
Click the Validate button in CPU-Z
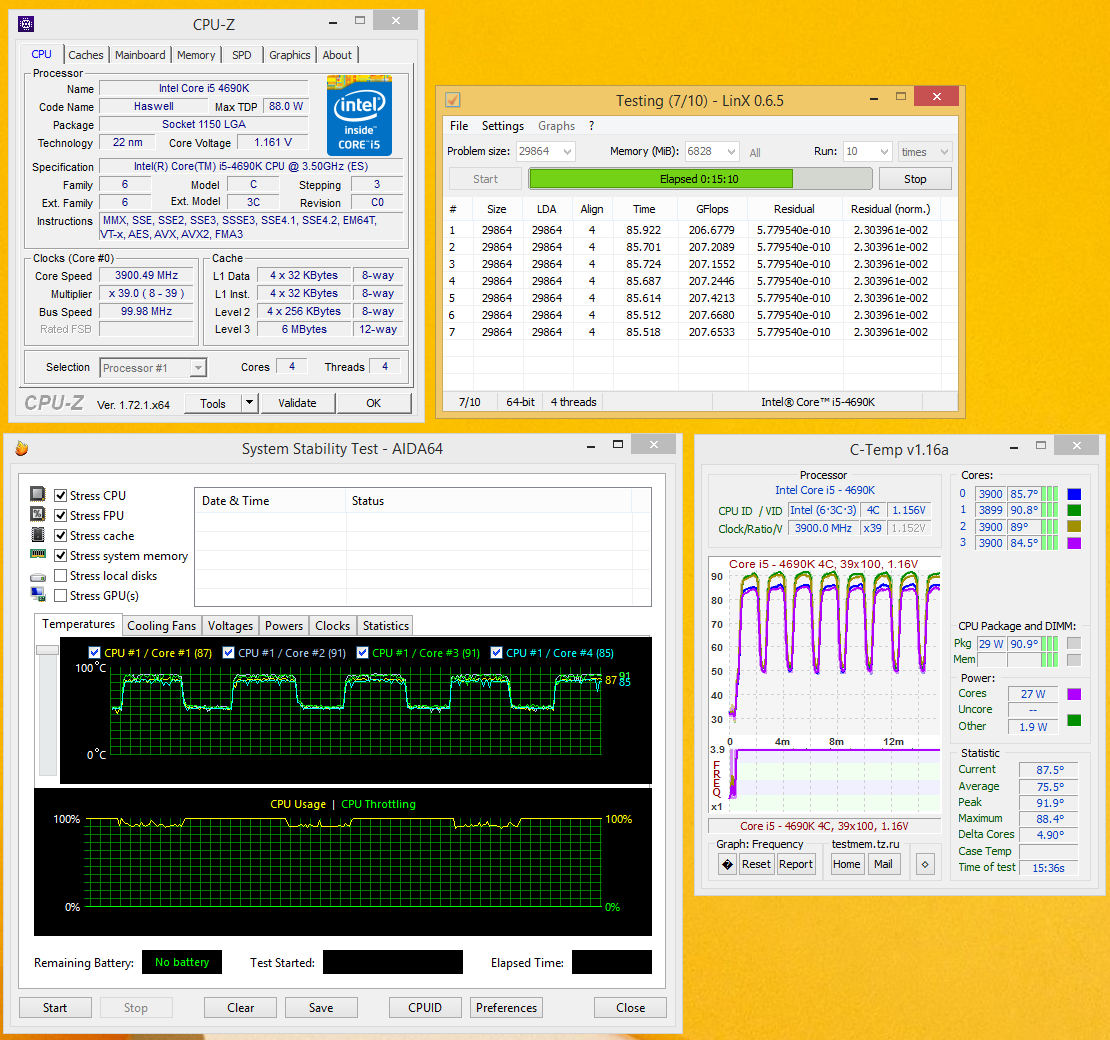pyautogui.click(x=297, y=403)
